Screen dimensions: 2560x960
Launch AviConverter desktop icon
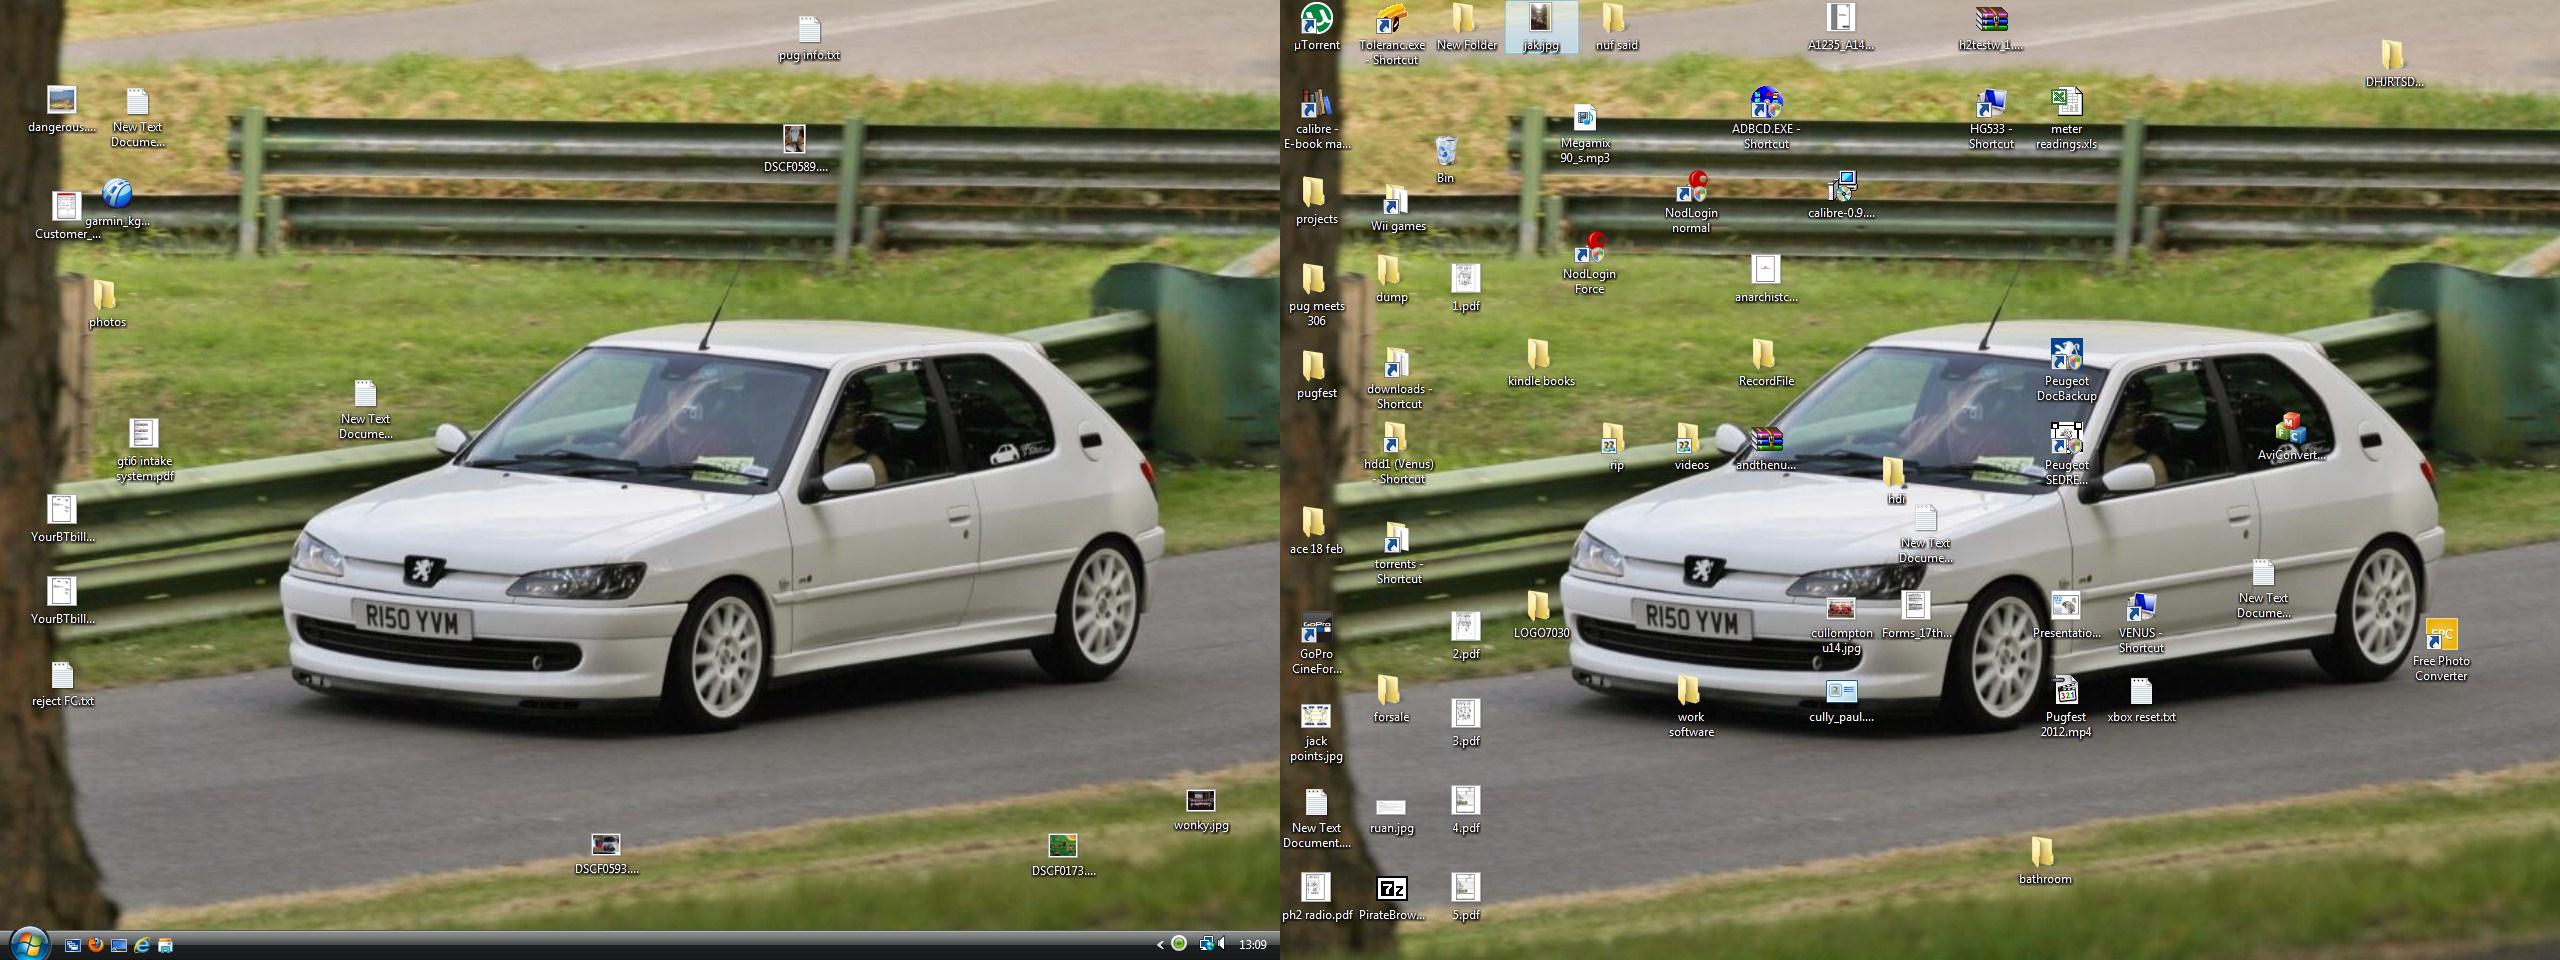click(x=2290, y=429)
